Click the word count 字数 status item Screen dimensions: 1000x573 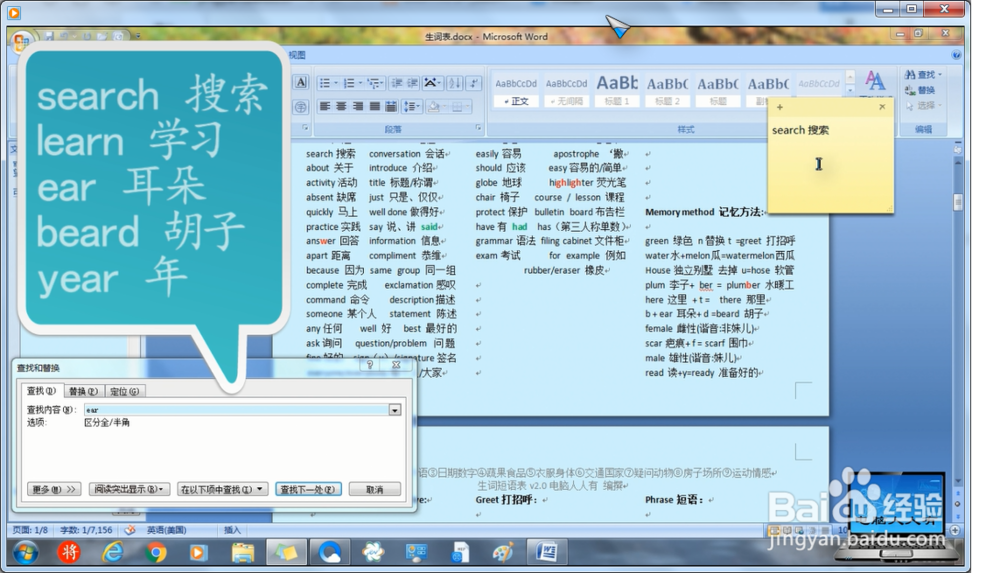tap(86, 530)
